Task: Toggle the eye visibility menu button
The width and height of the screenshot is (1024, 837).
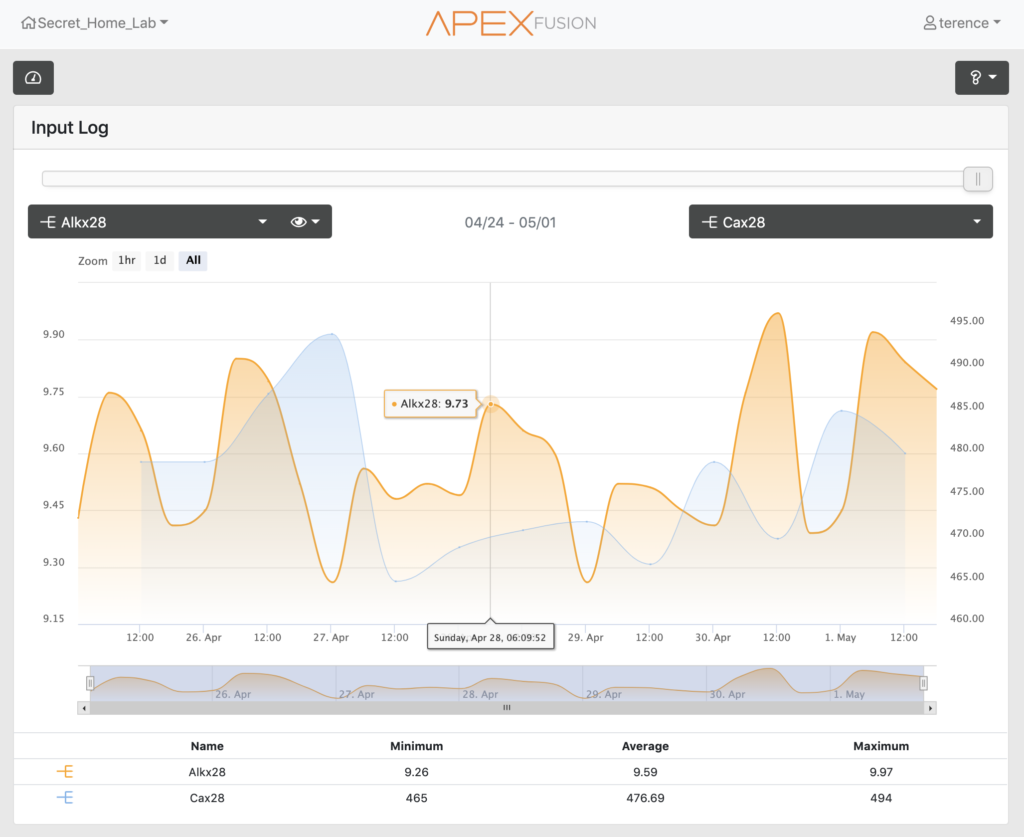Action: point(304,222)
